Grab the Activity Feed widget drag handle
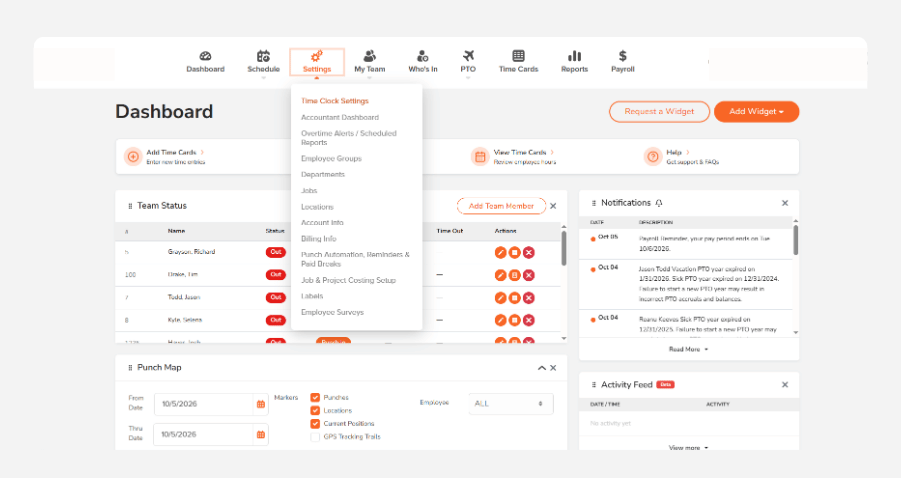Screen dimensions: 901x478 click(594, 385)
